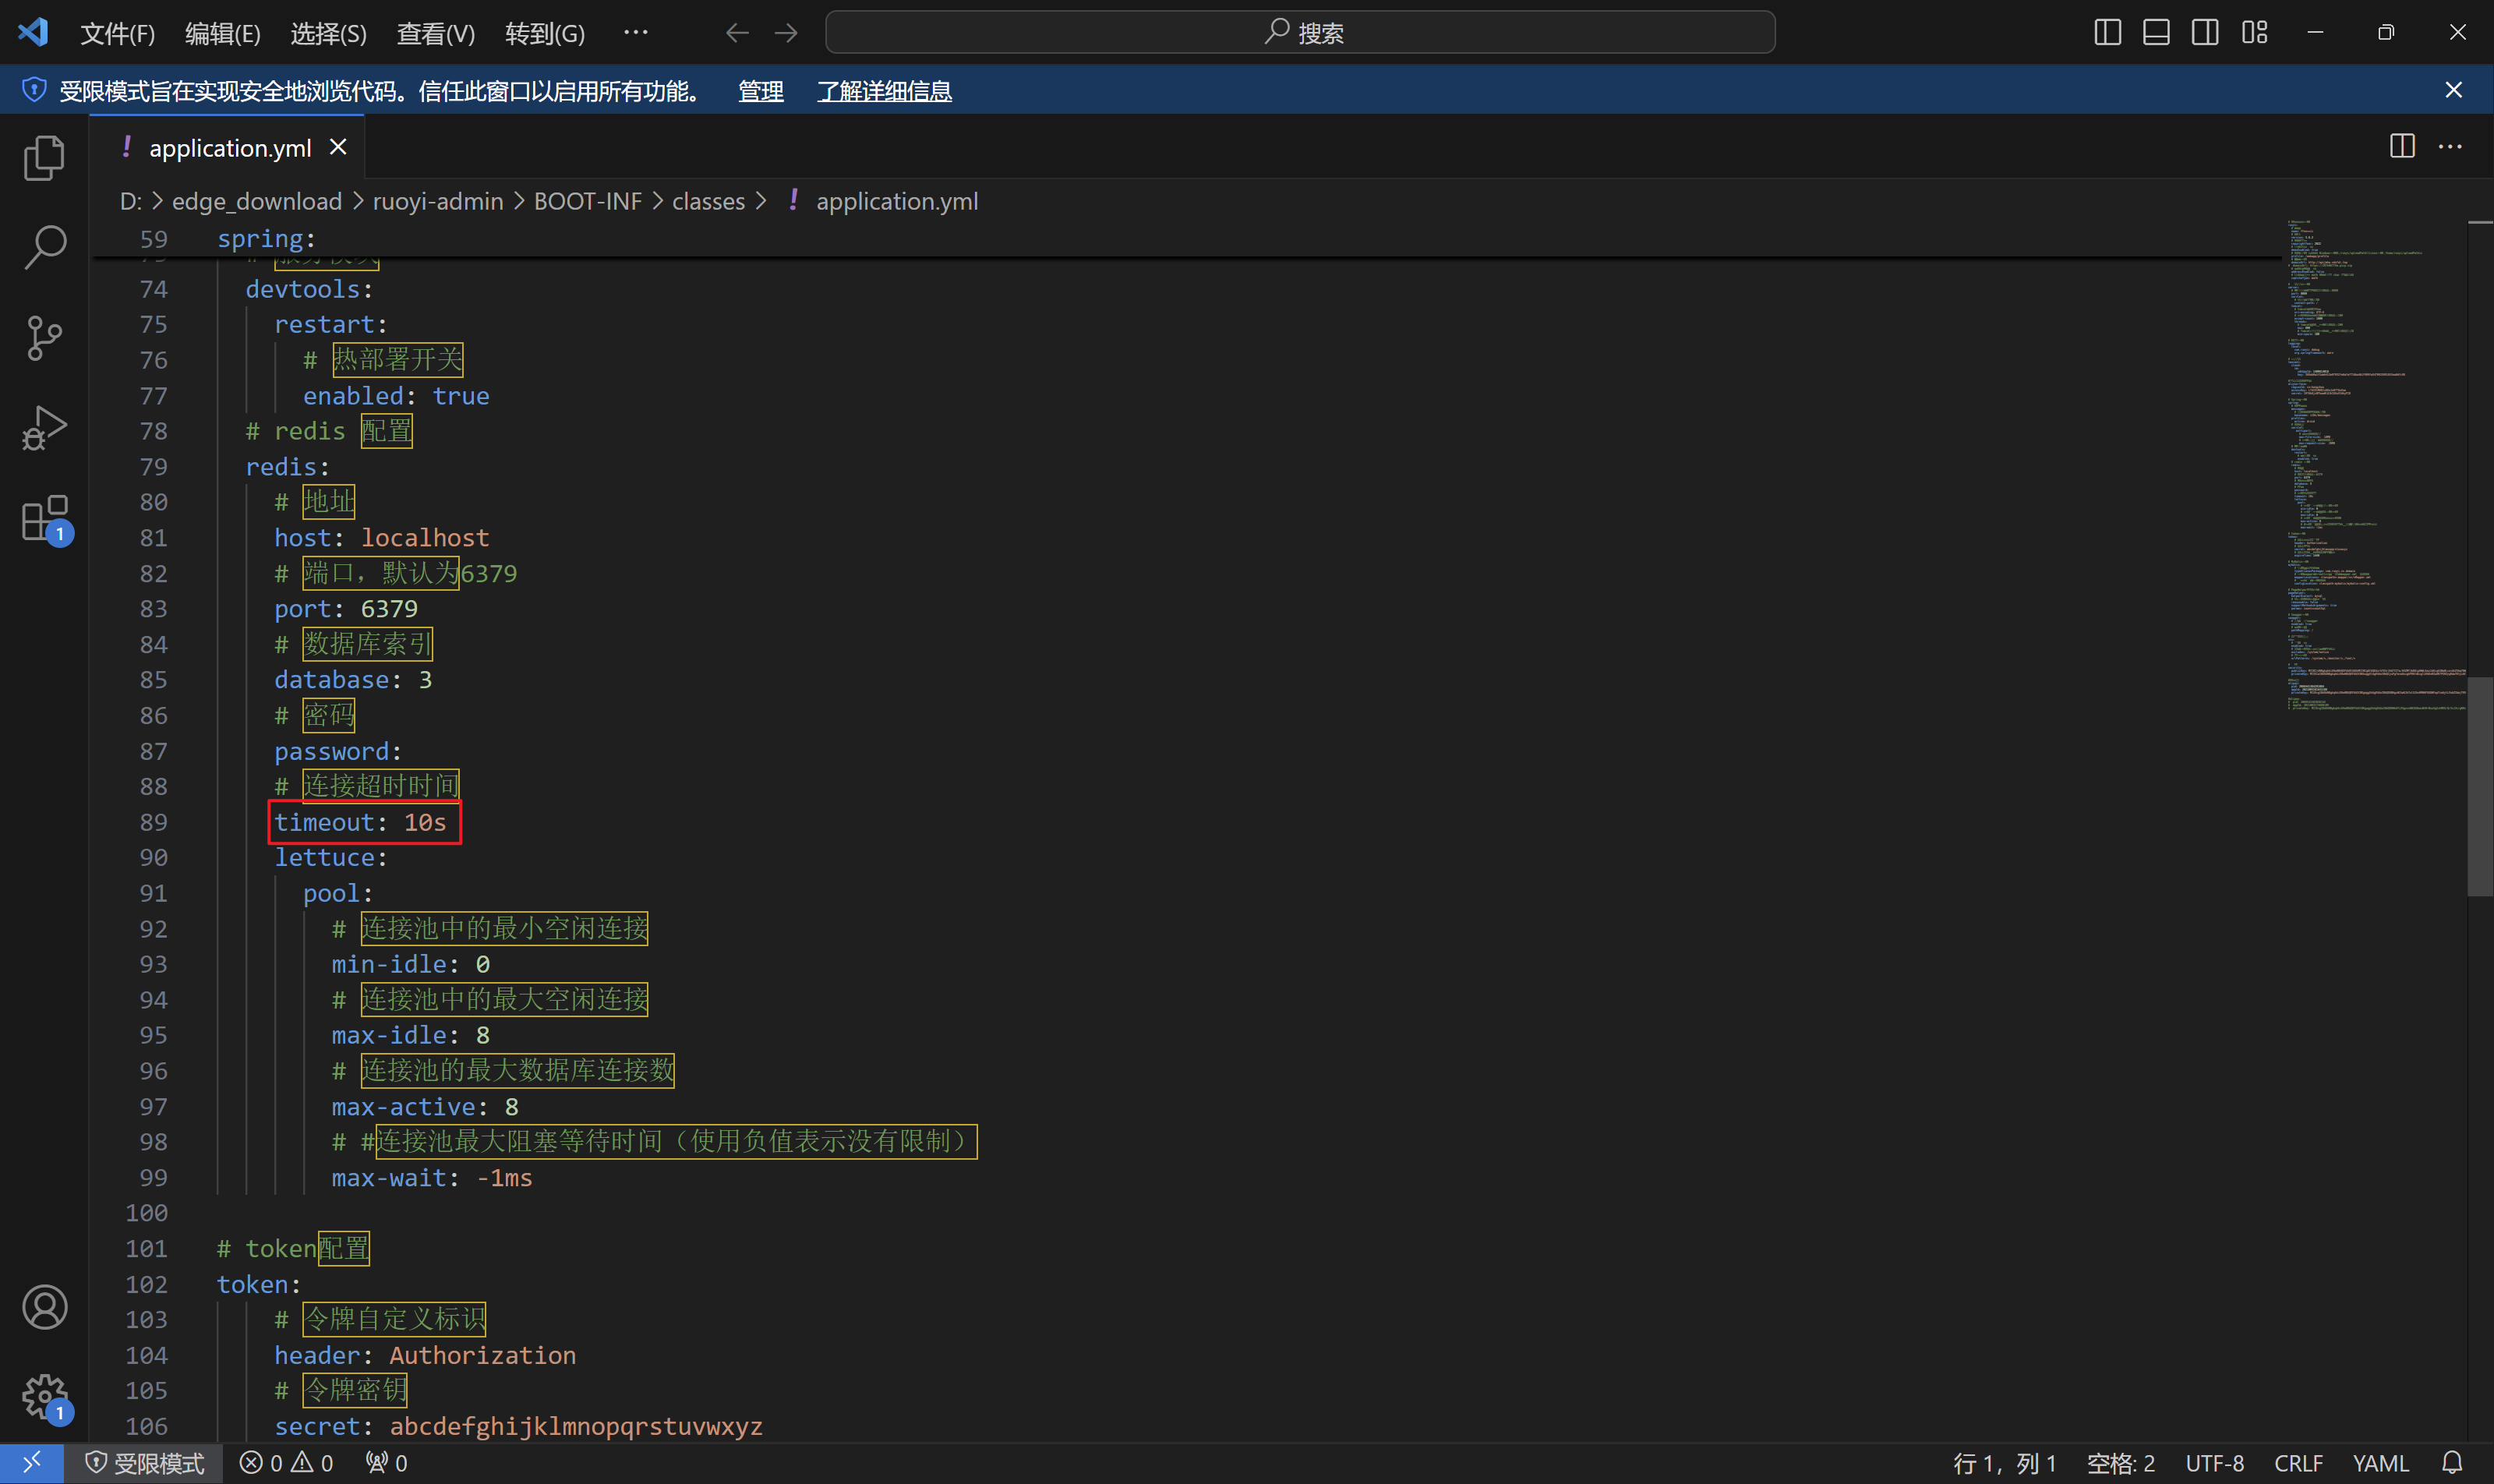This screenshot has width=2494, height=1484.
Task: Click the 行 1, 列 1 cursor position
Action: point(2004,1463)
